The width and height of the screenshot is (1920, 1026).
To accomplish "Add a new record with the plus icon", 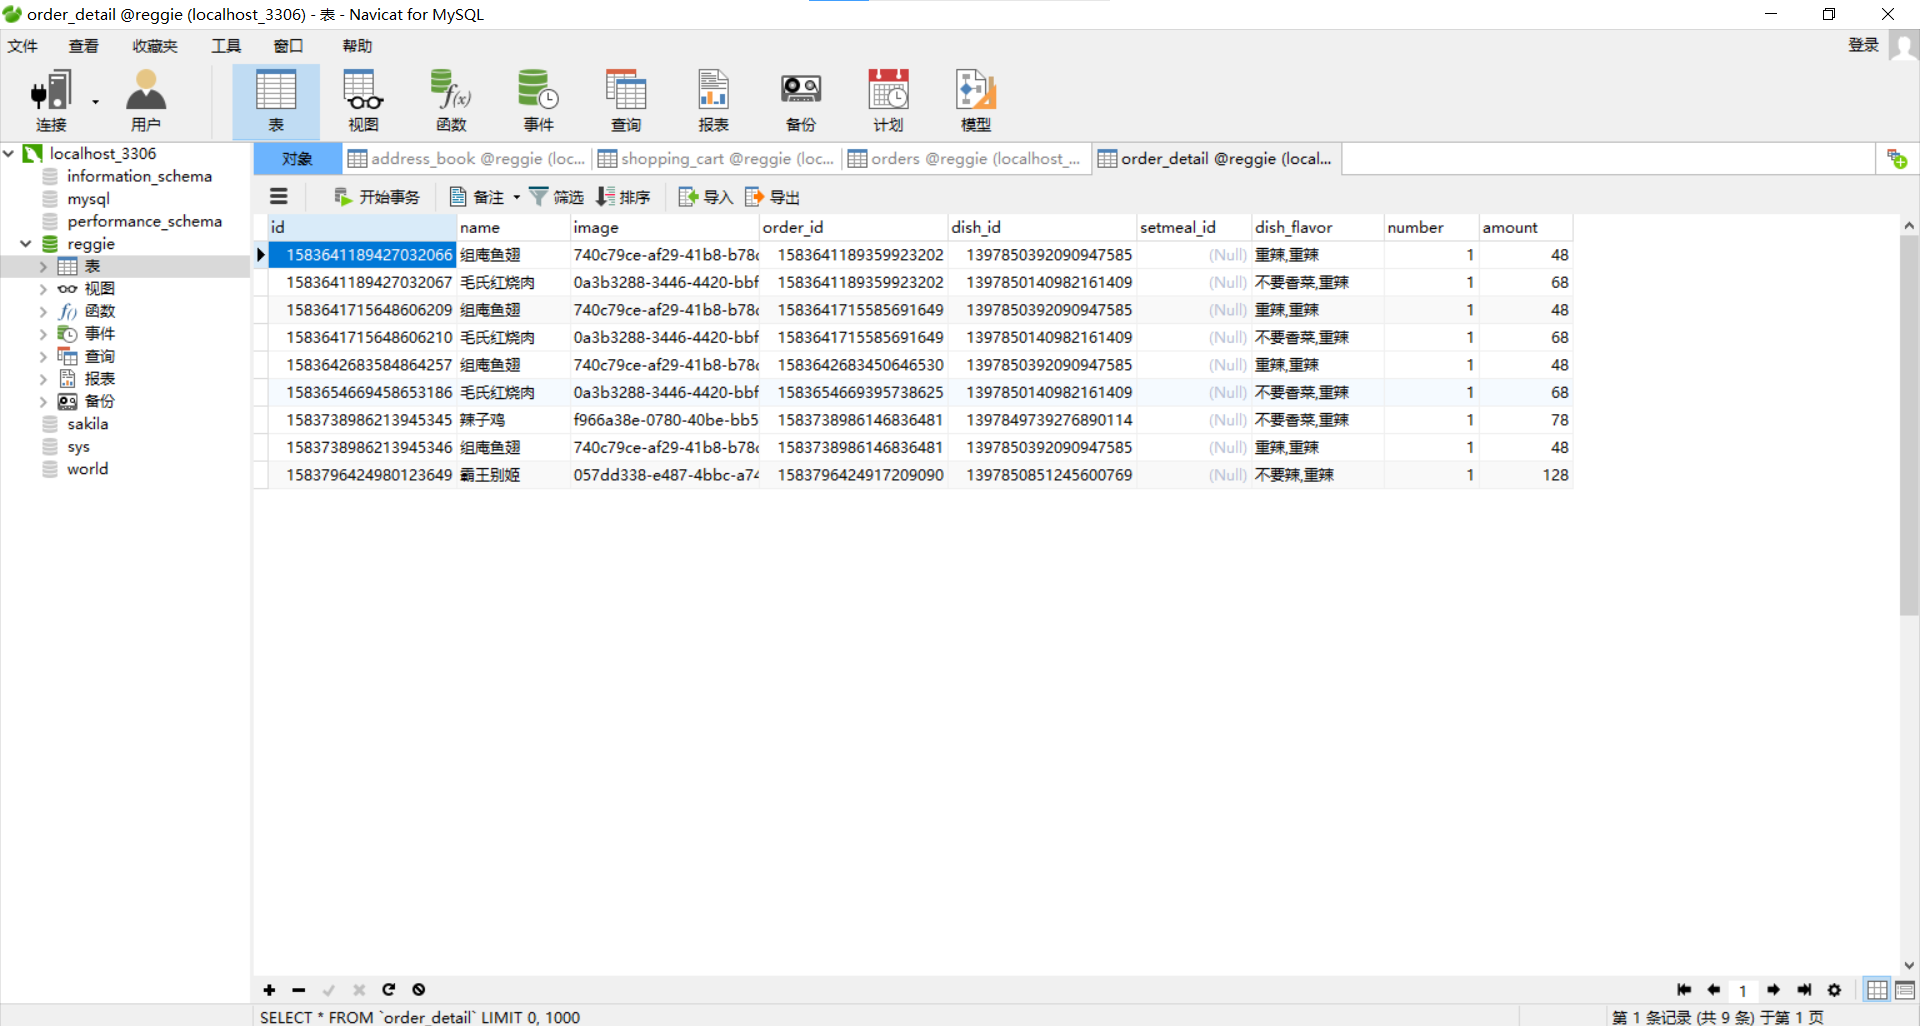I will coord(269,990).
